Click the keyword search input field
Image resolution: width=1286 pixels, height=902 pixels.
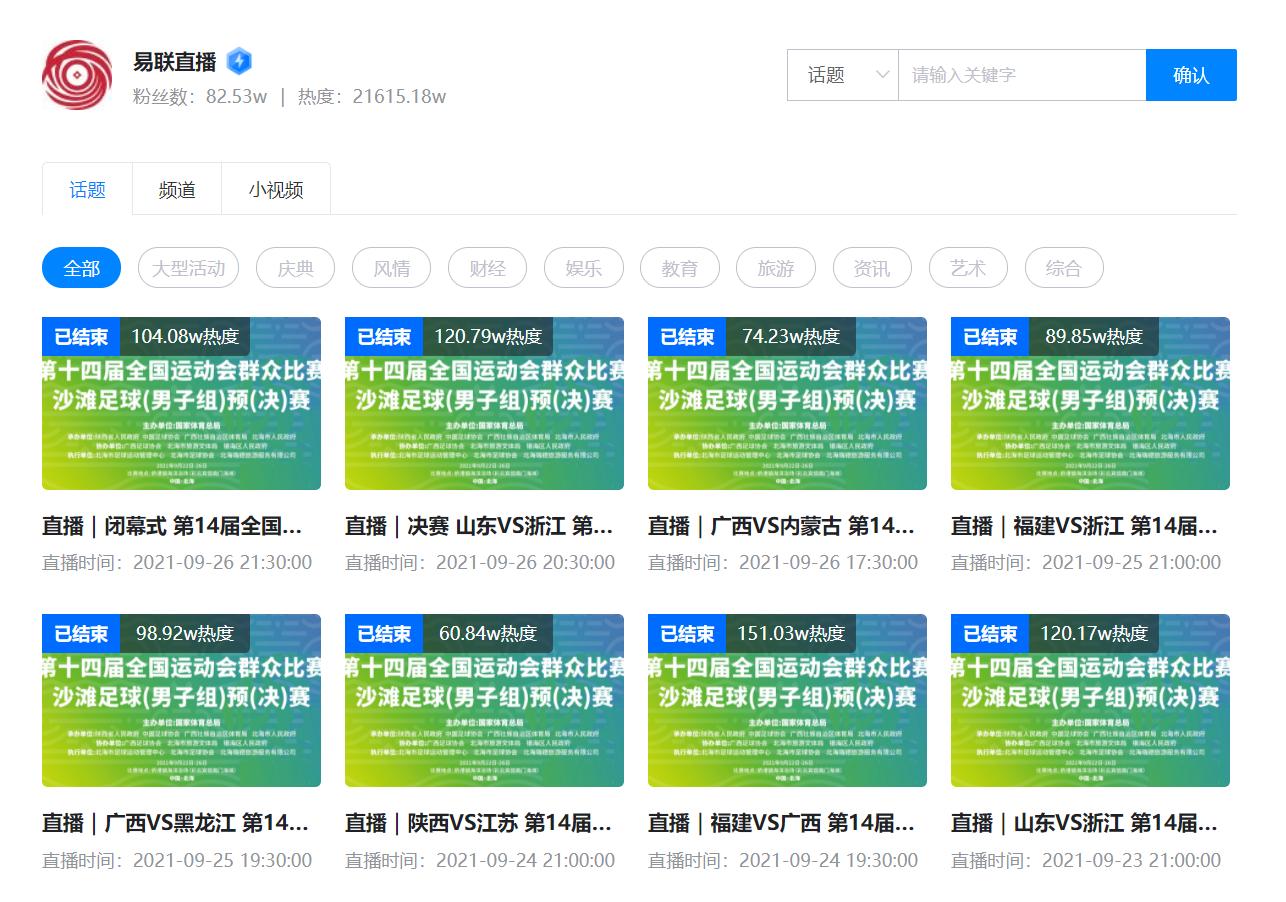tap(1022, 75)
